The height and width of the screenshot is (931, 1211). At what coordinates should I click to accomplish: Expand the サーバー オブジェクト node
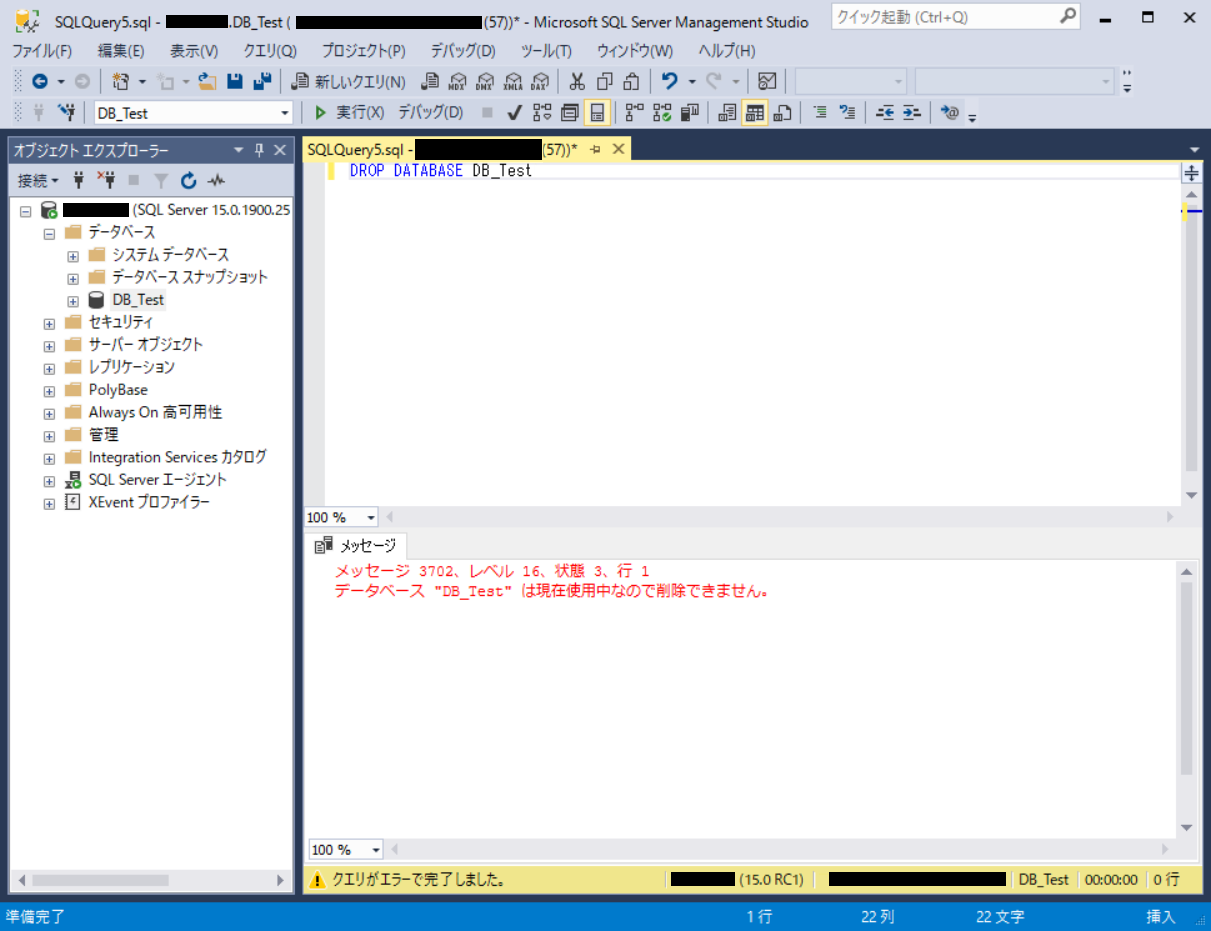pyautogui.click(x=49, y=345)
